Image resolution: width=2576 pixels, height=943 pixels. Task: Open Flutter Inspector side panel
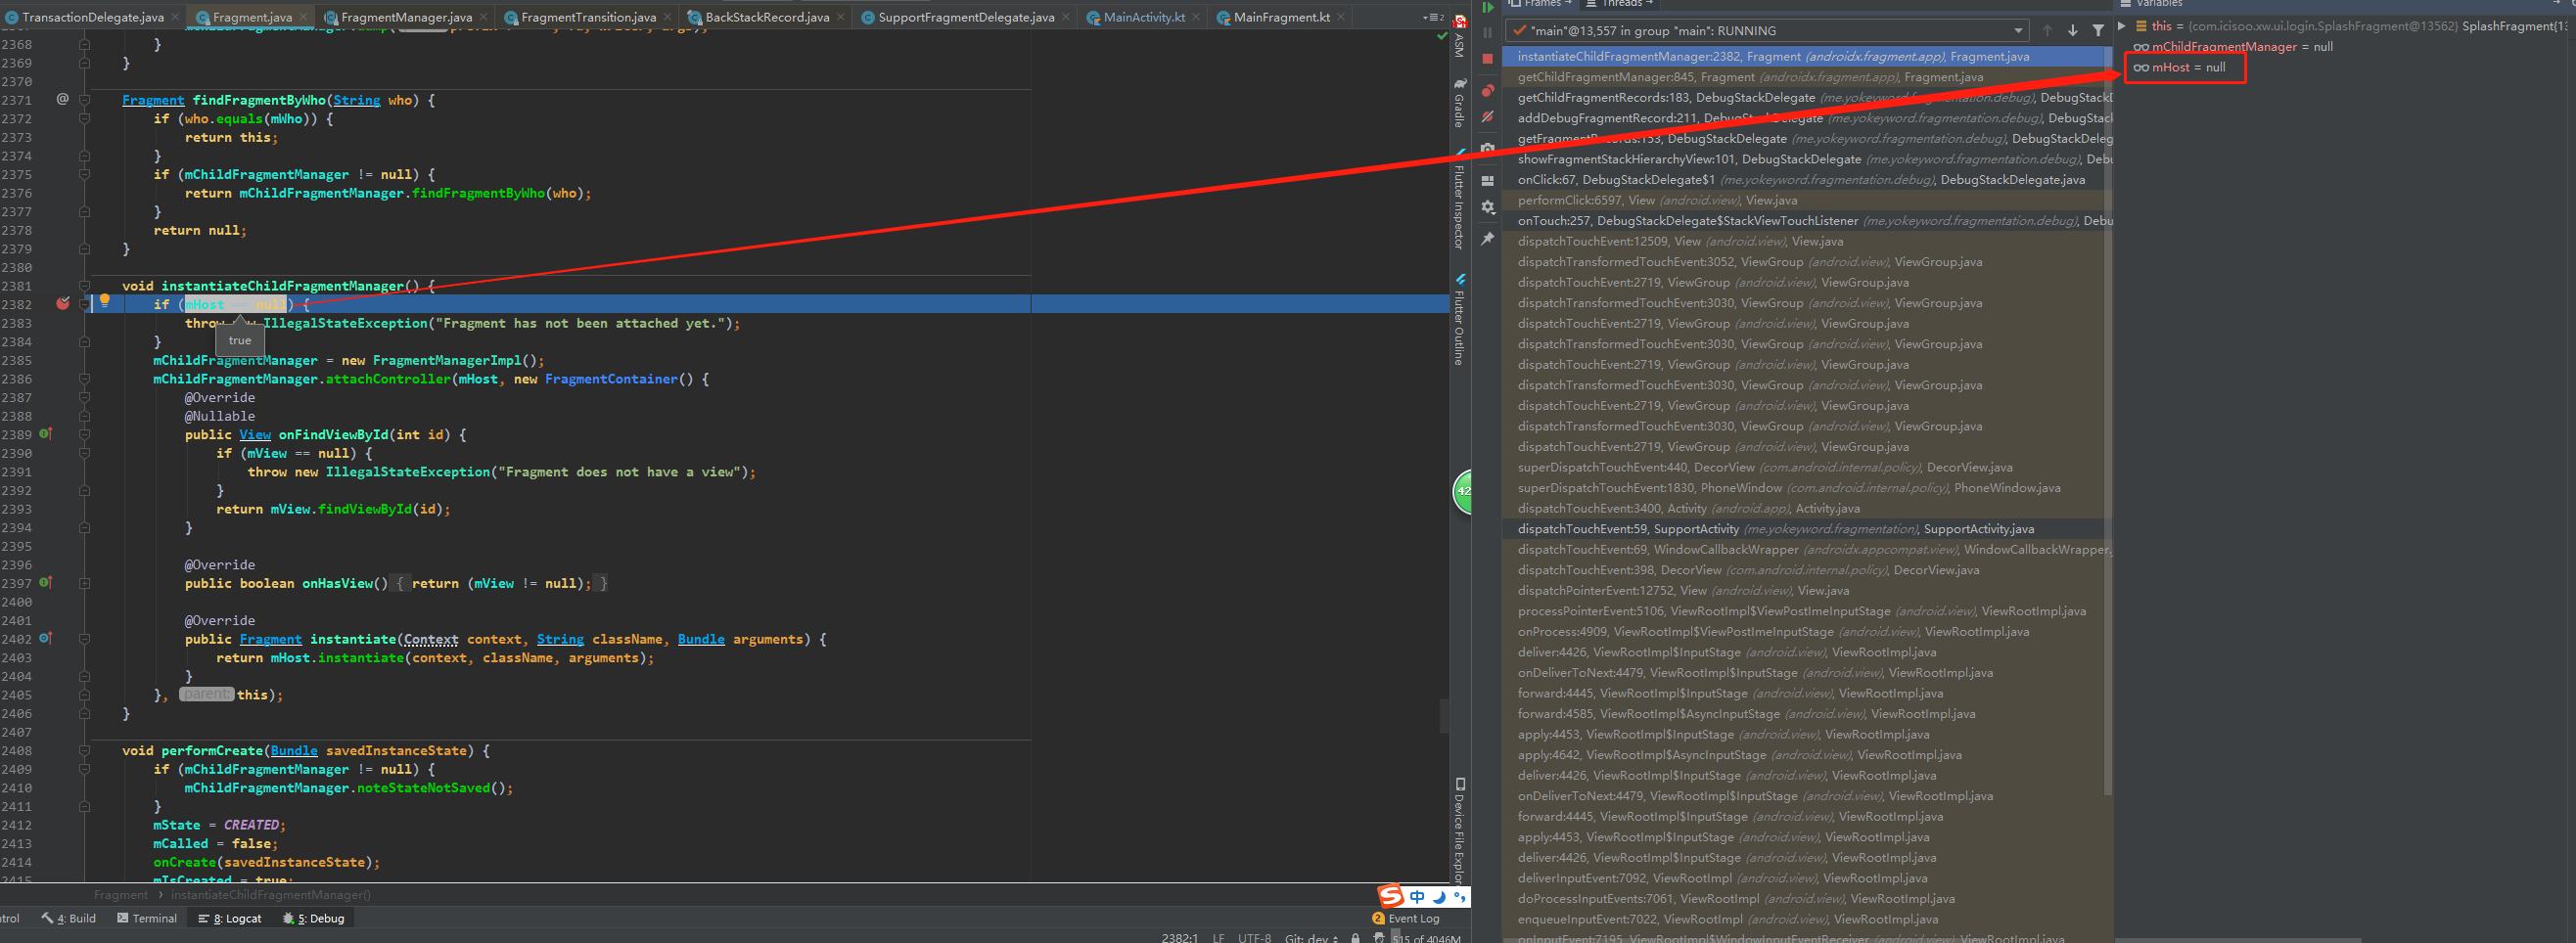1460,200
